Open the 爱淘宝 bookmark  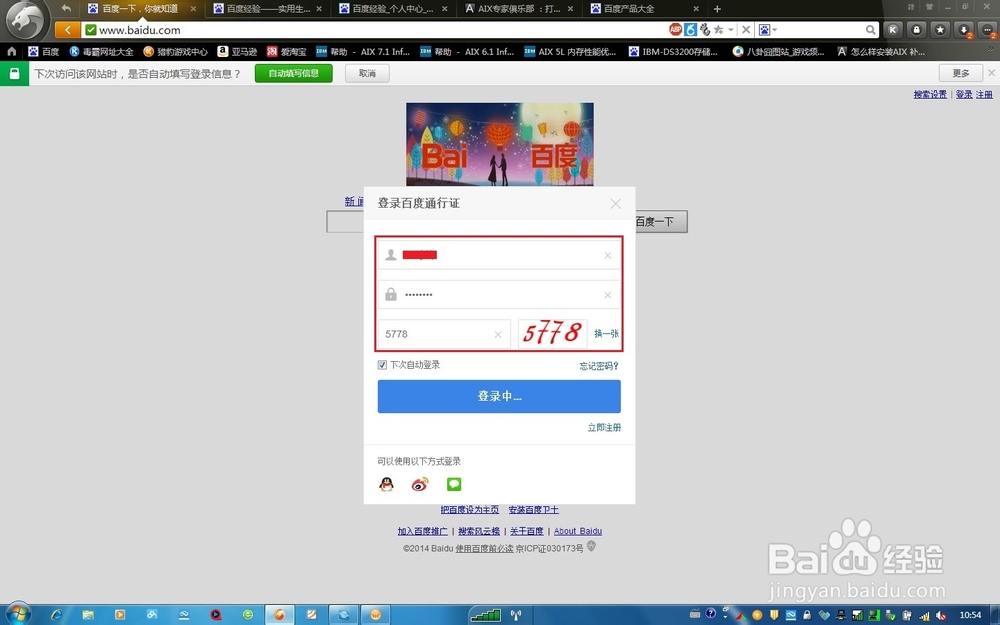(x=286, y=52)
